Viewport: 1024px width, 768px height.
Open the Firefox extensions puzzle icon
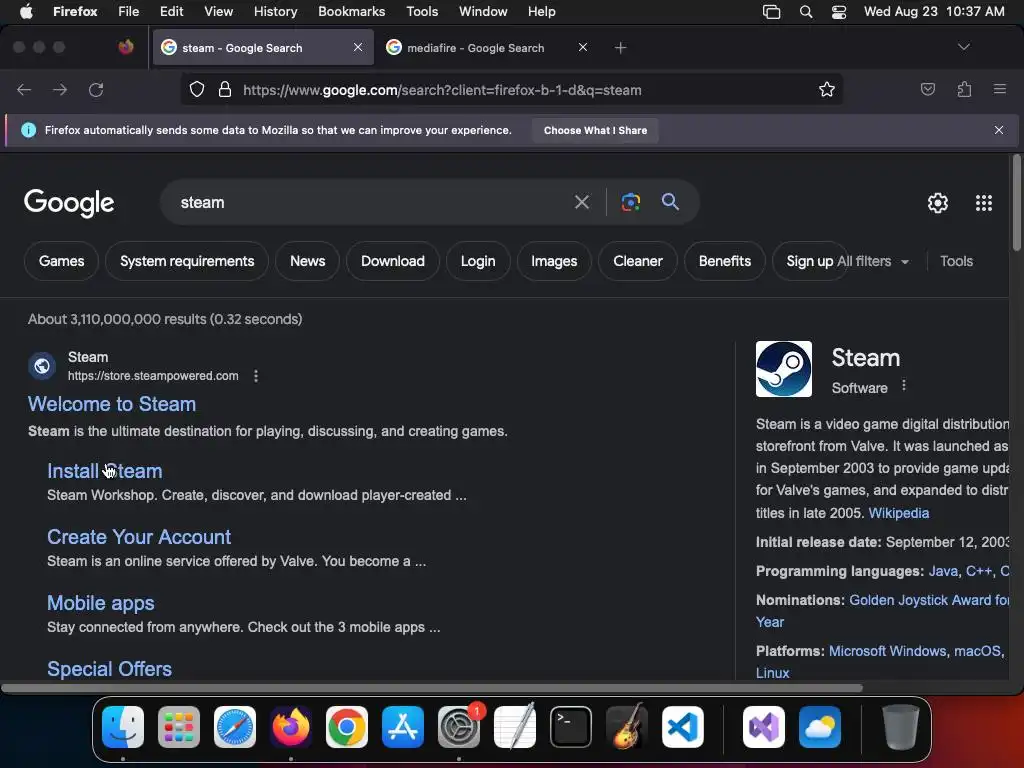point(964,89)
